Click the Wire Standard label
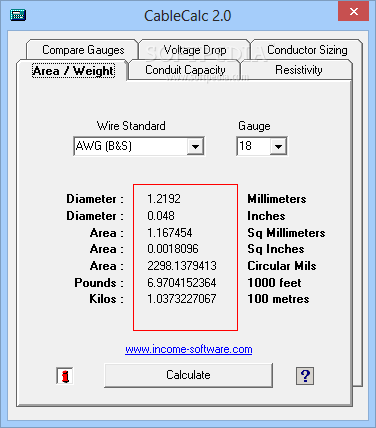 (x=131, y=126)
